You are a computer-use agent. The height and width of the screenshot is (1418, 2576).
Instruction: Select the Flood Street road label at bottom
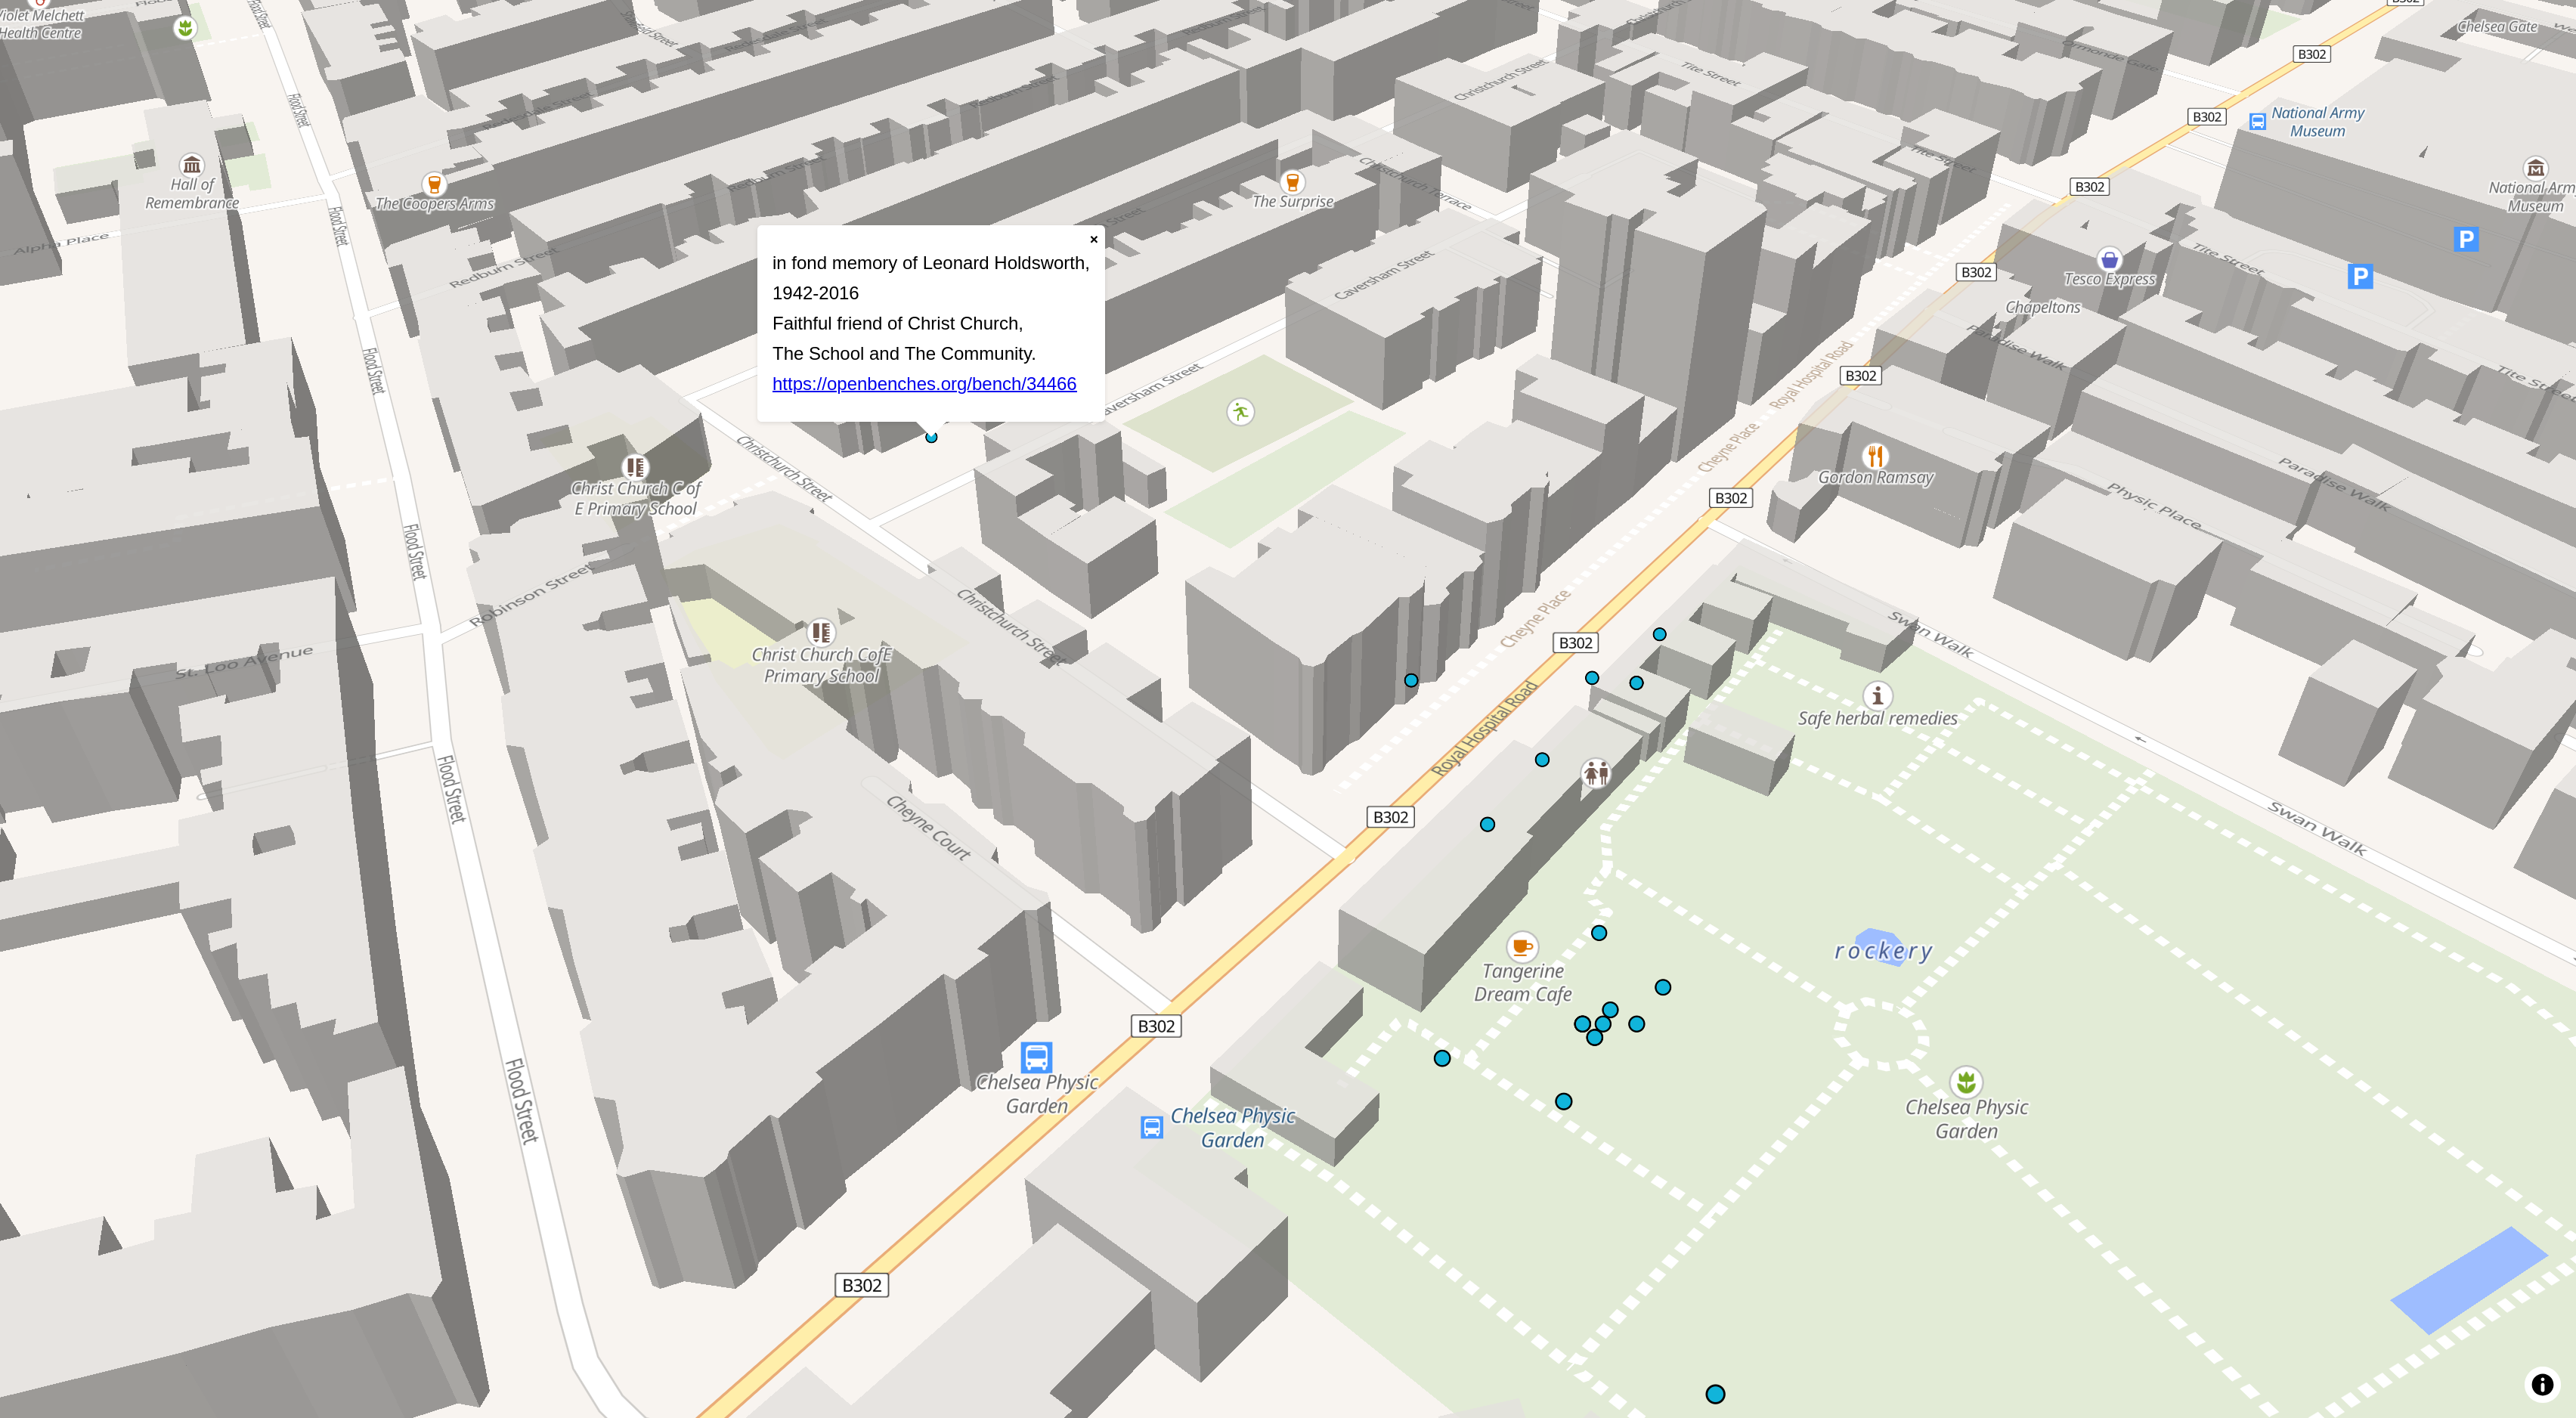pos(521,1101)
